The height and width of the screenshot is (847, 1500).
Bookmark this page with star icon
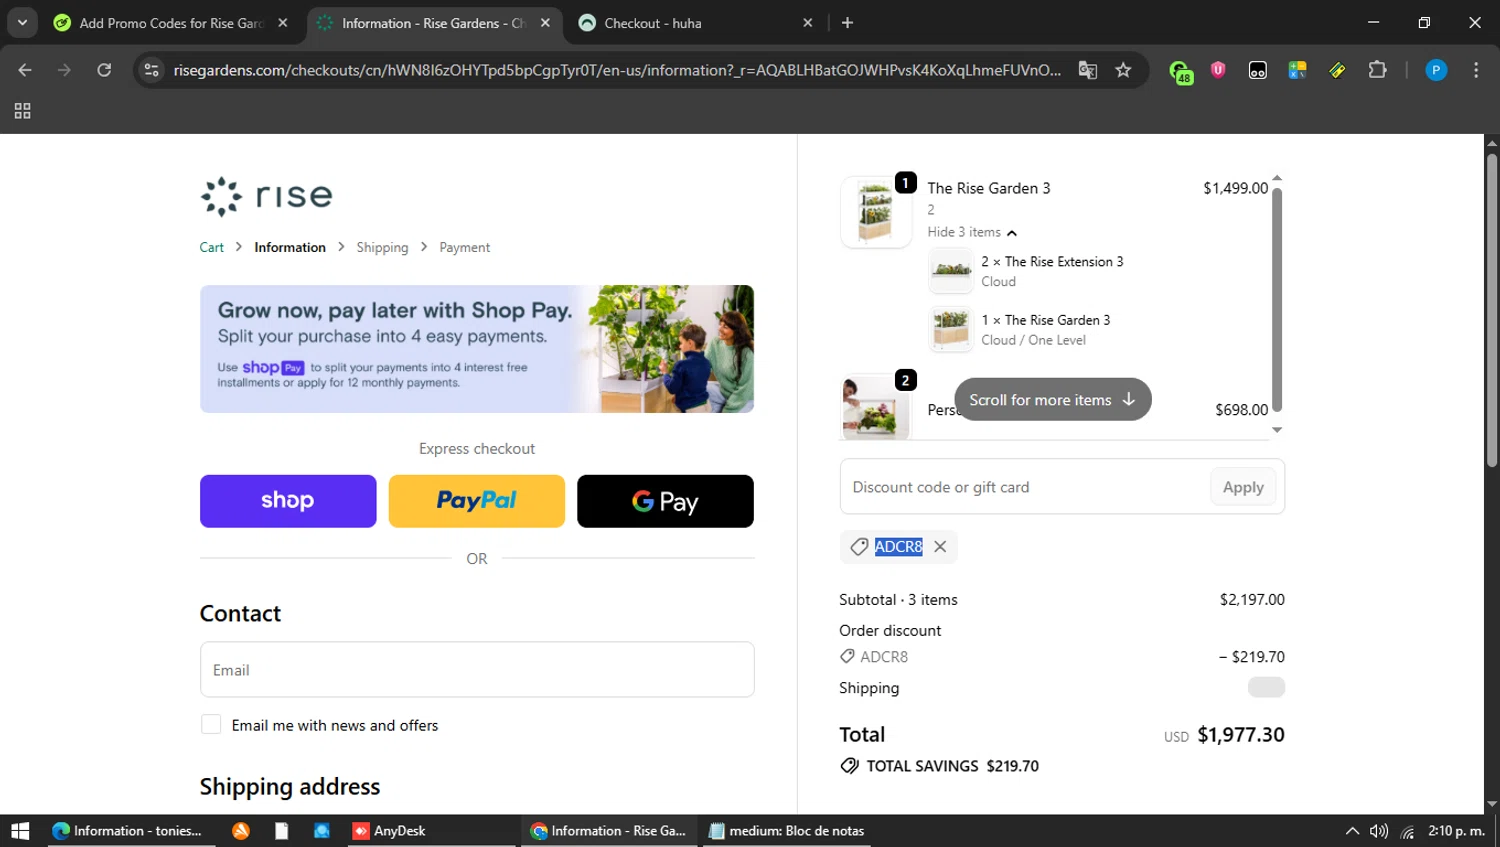(x=1123, y=70)
